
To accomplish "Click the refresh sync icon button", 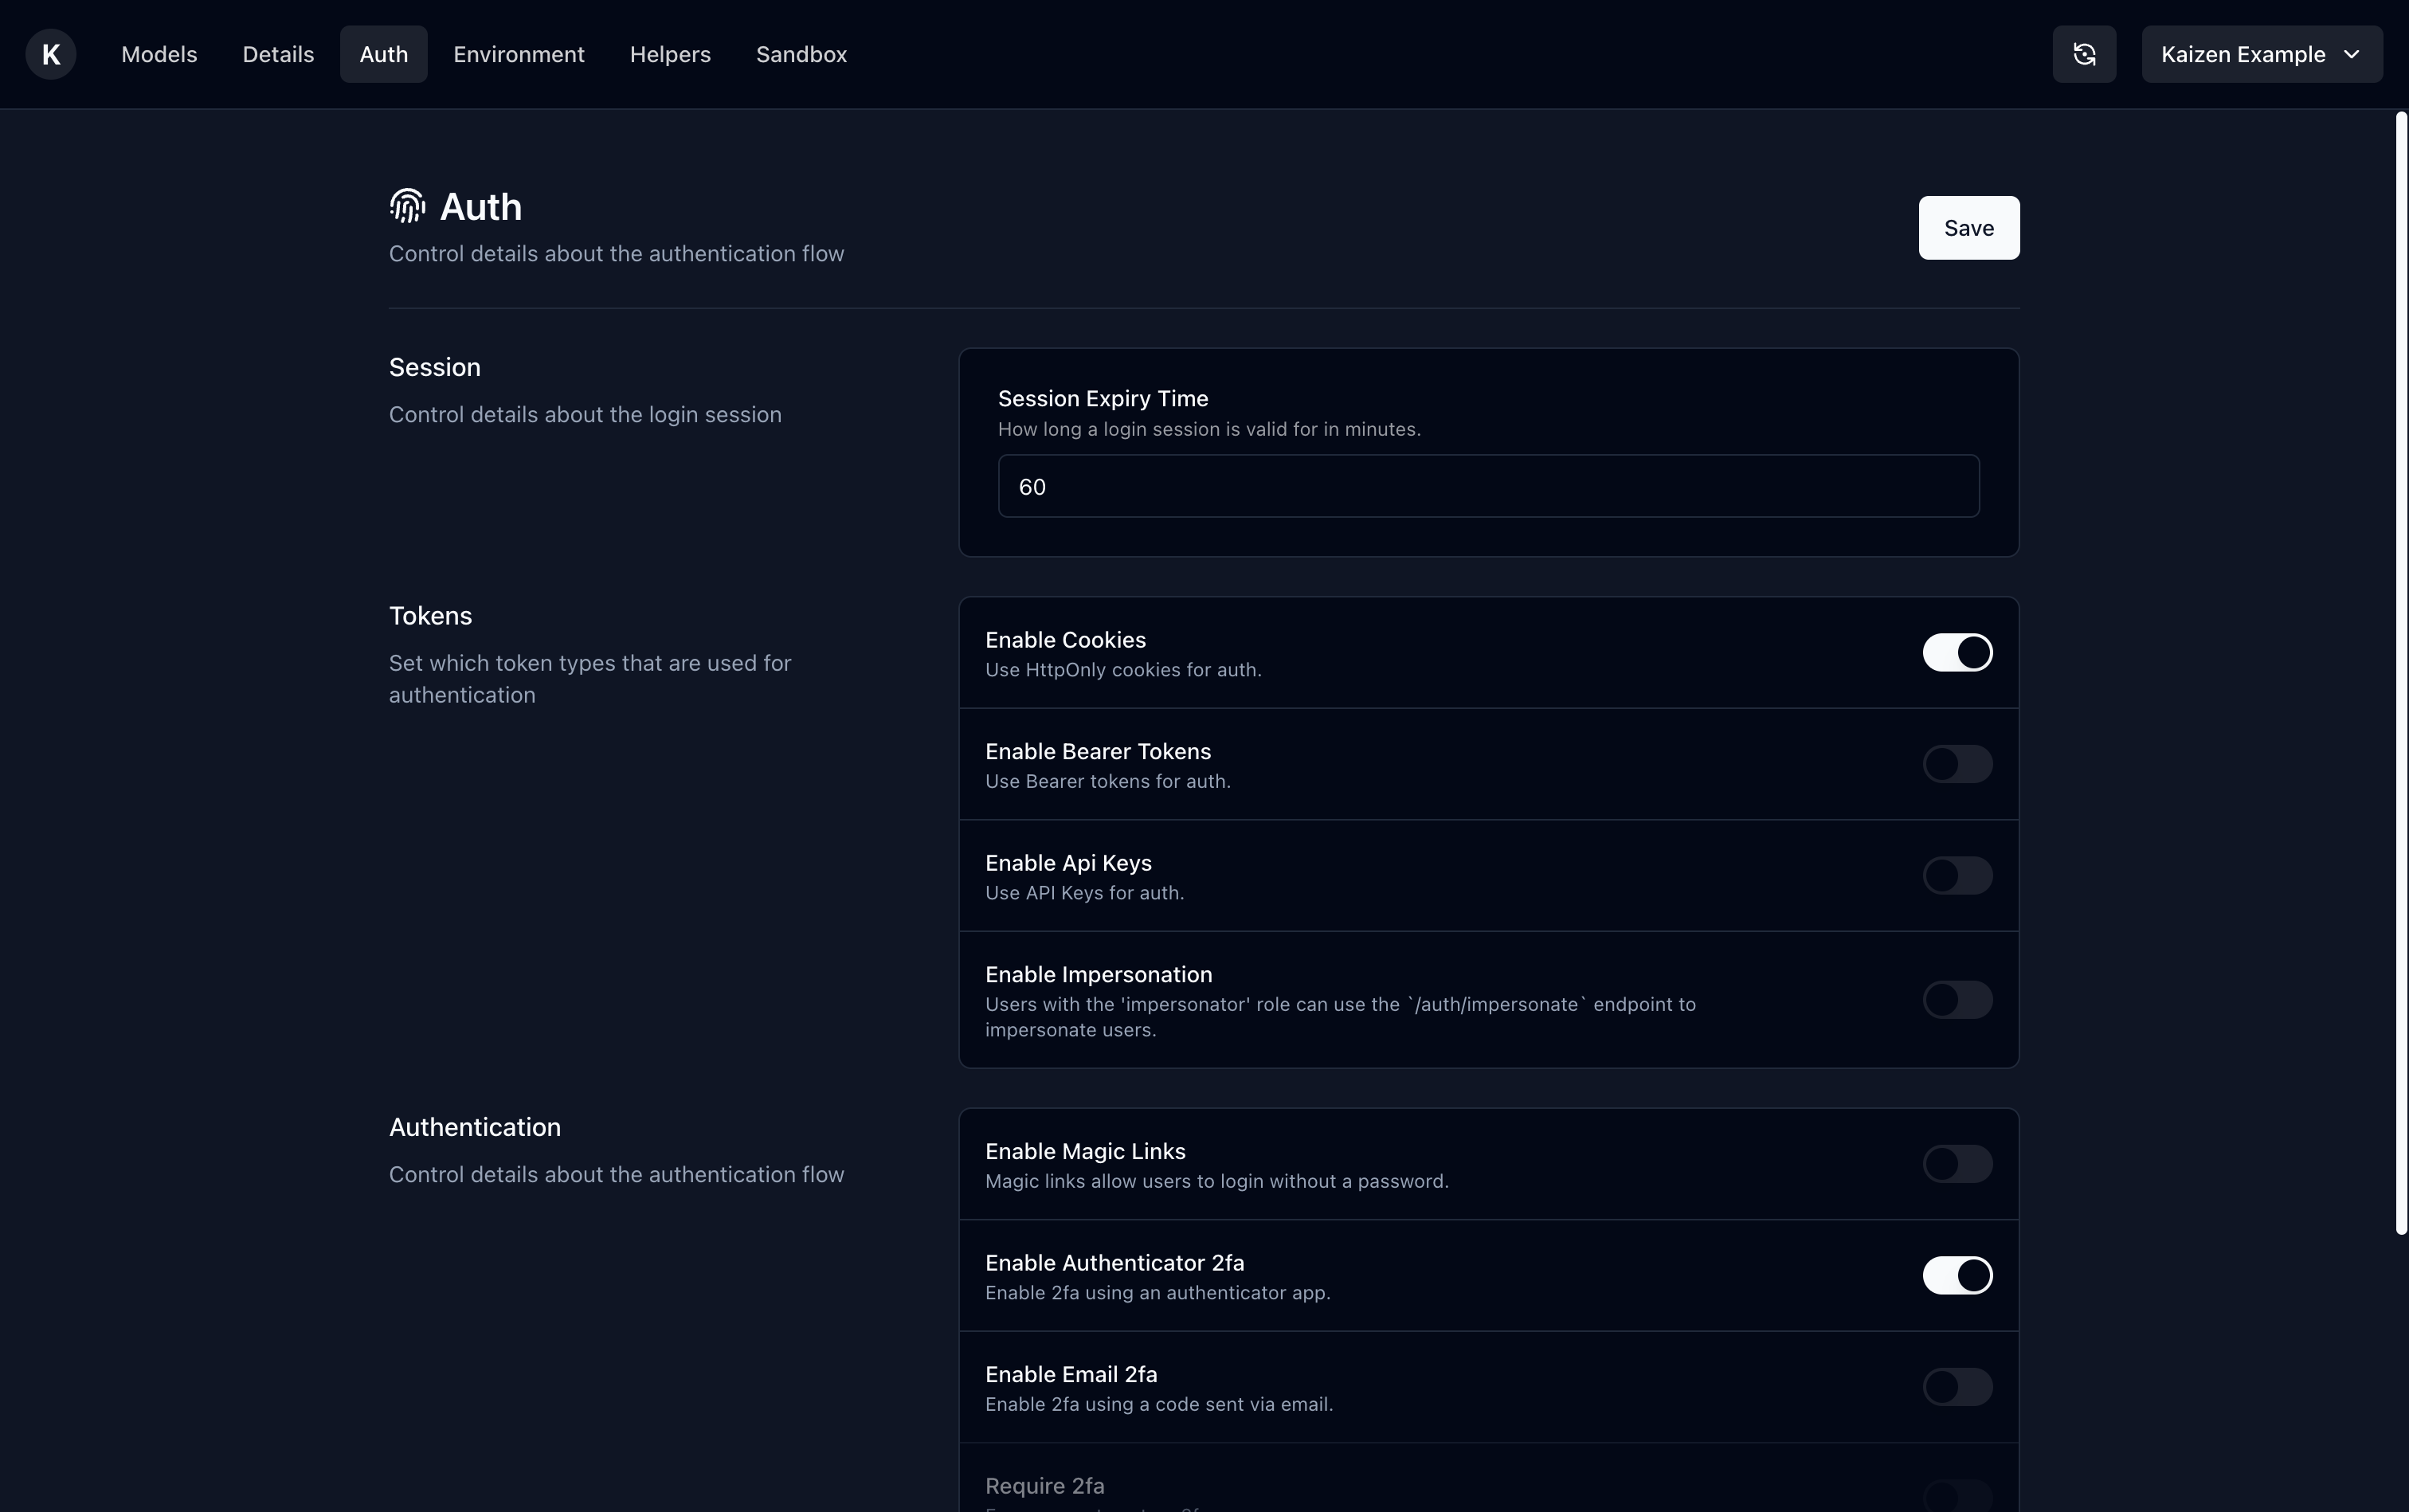I will [x=2084, y=54].
